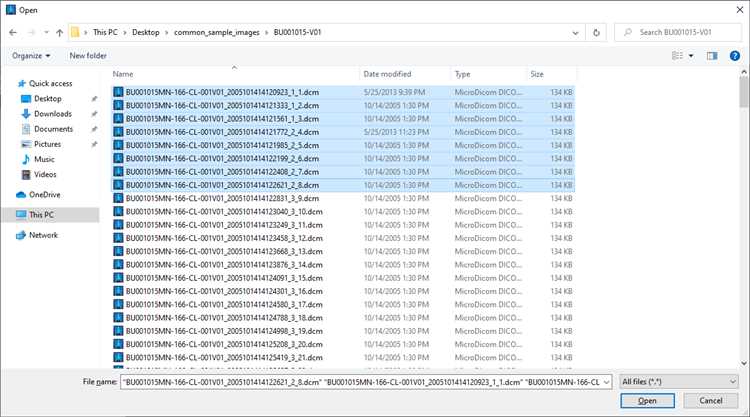The image size is (750, 417).
Task: Select file icon for ..._2_7.dcm
Action: (x=118, y=172)
